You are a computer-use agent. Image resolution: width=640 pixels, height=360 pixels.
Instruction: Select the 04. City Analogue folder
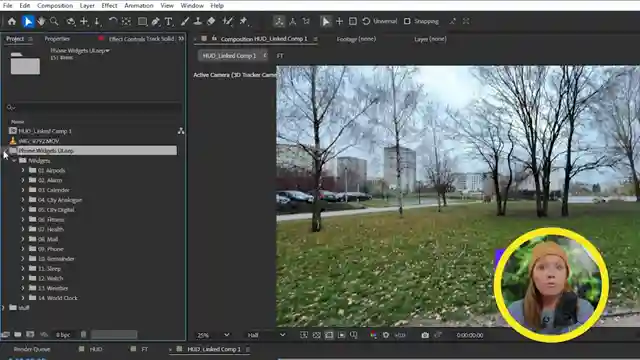60,200
